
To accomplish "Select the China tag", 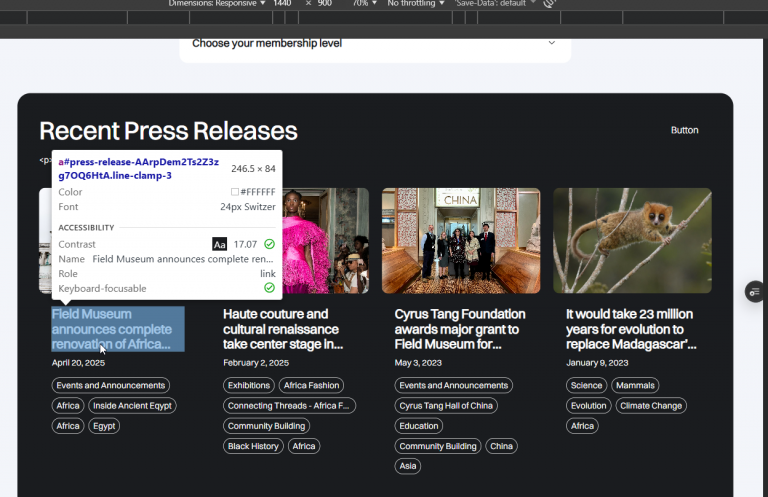I will 502,446.
